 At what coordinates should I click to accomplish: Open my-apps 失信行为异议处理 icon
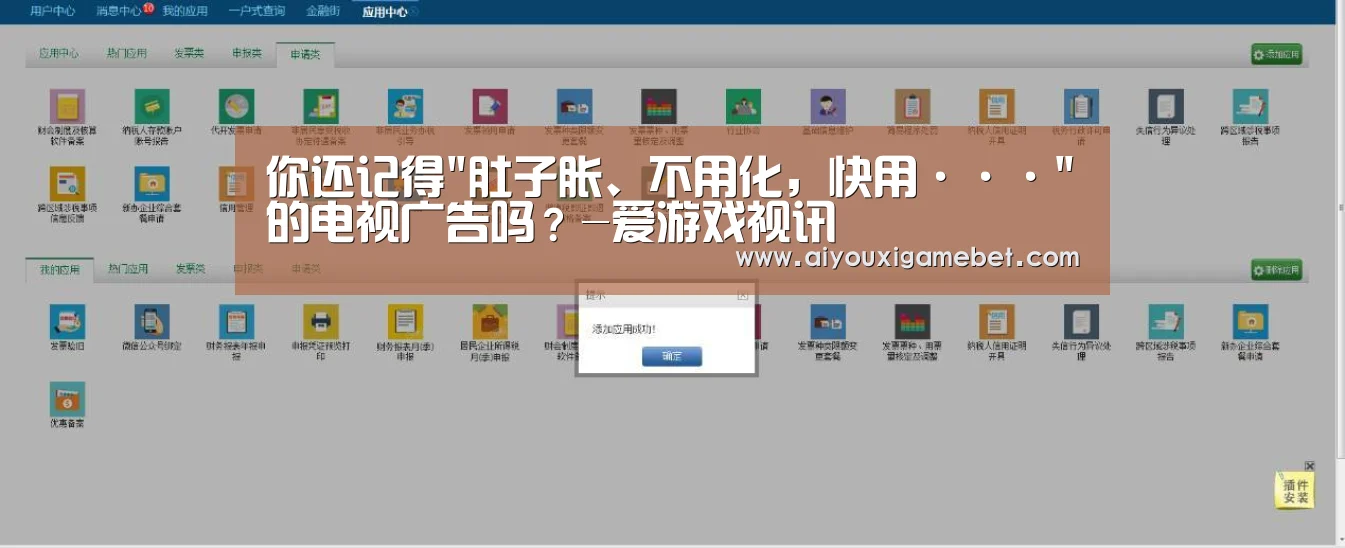click(x=1081, y=322)
